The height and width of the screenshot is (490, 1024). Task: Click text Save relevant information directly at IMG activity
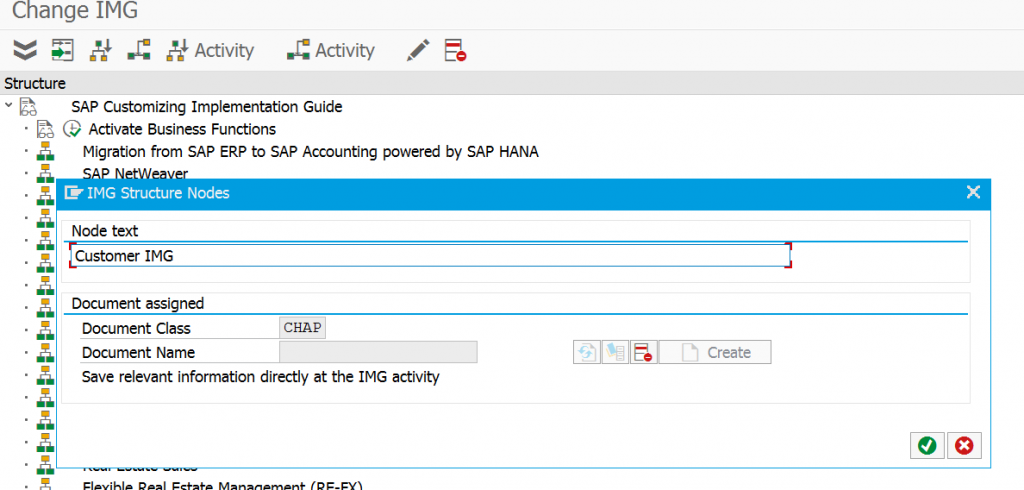261,377
